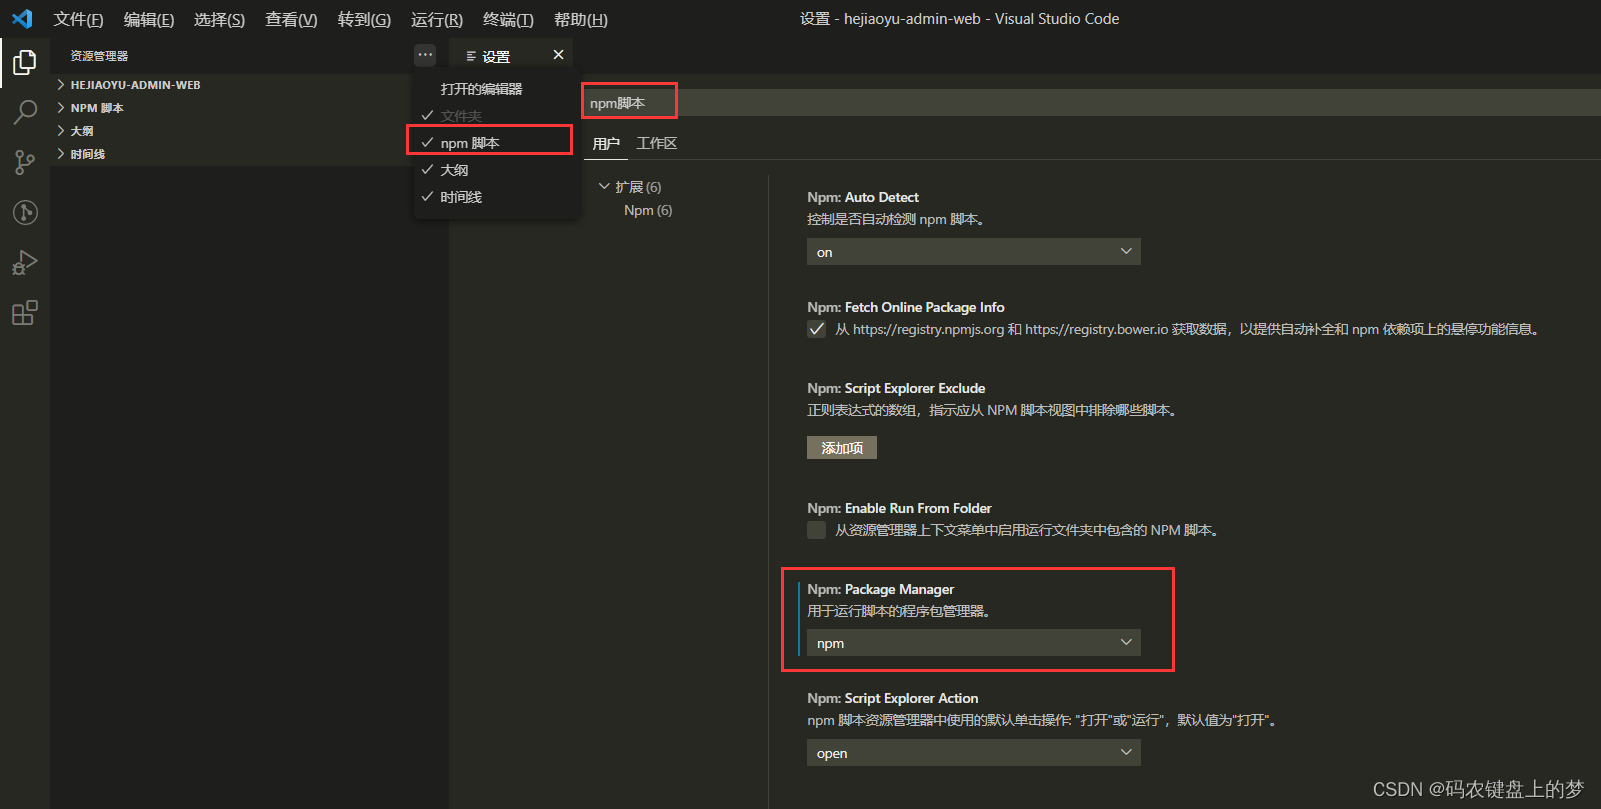Toggle 文件夹 view in the menu
Viewport: 1601px width, 809px height.
[x=495, y=116]
